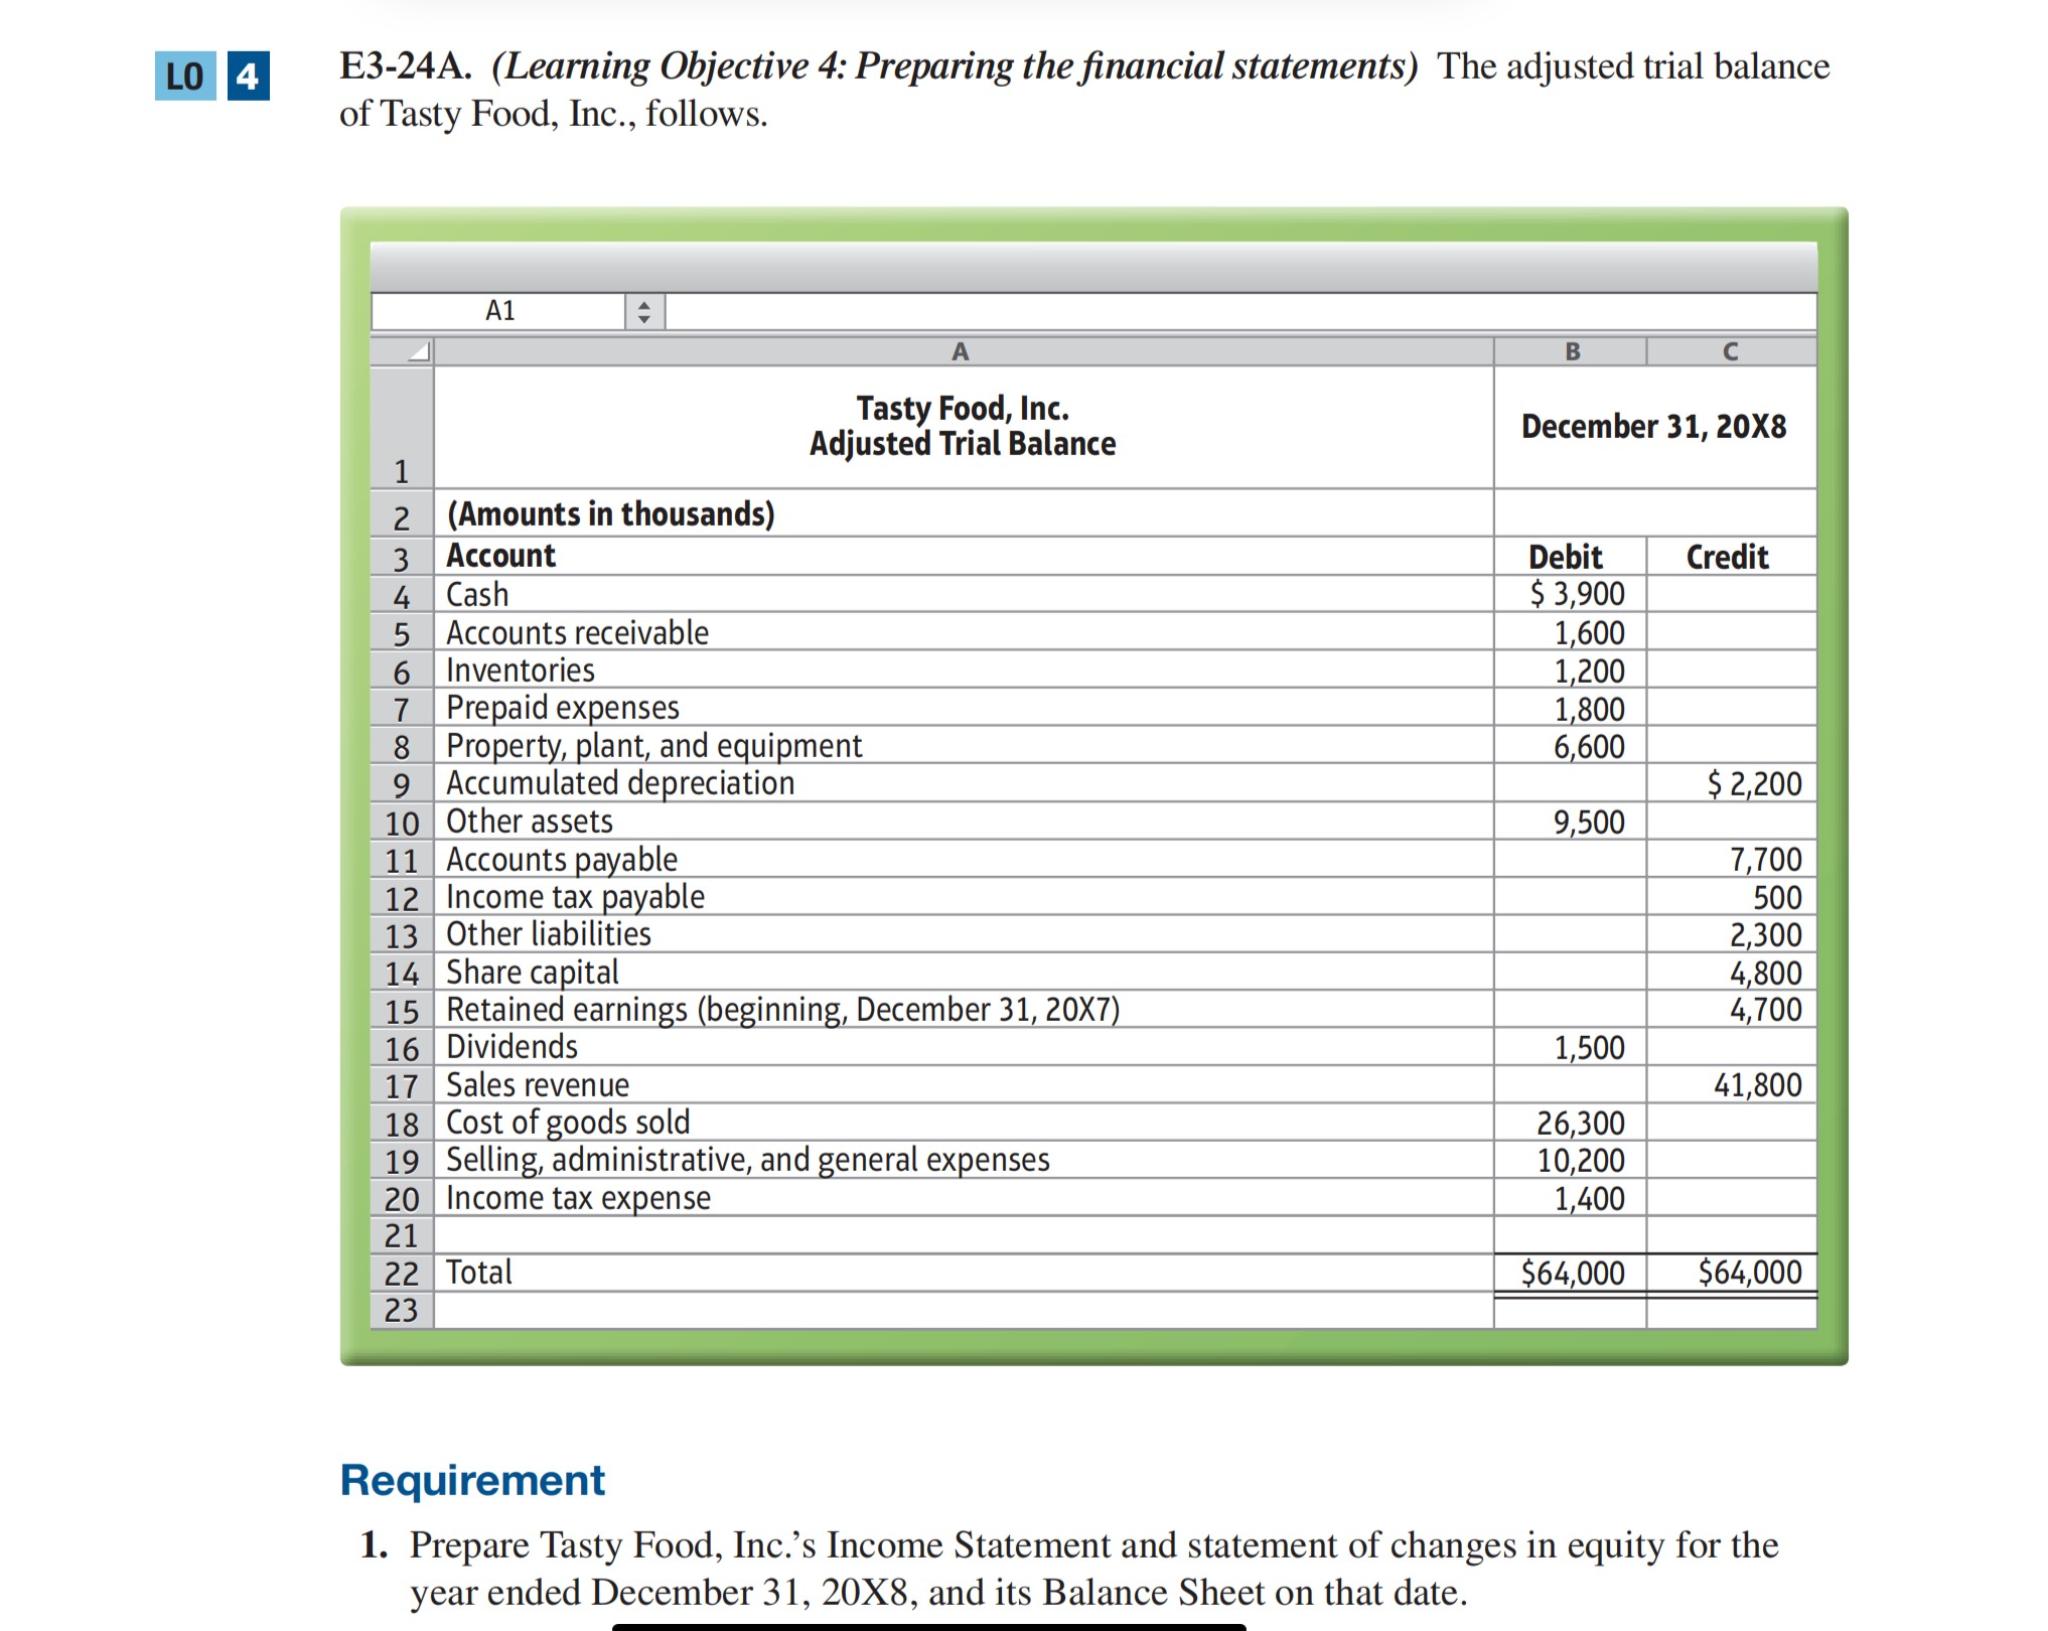Click the Cash cell

click(x=480, y=594)
